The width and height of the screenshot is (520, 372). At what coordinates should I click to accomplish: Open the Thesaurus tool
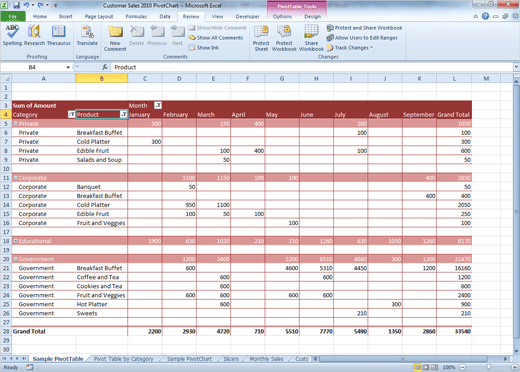(58, 35)
